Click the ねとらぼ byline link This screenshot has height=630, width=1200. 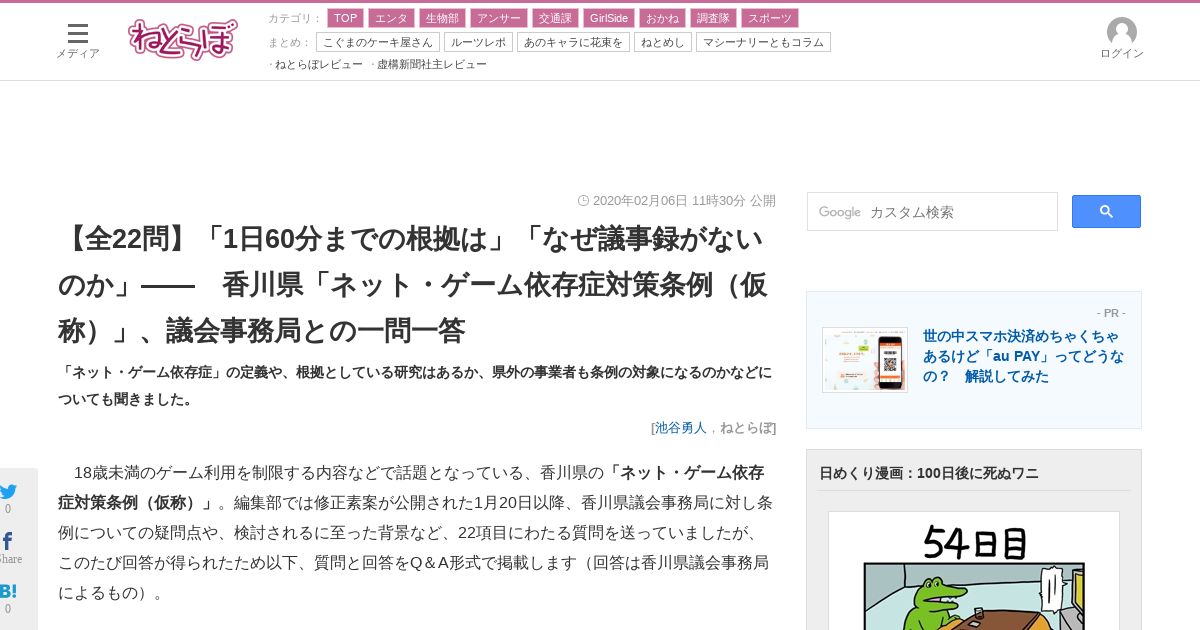[x=746, y=427]
